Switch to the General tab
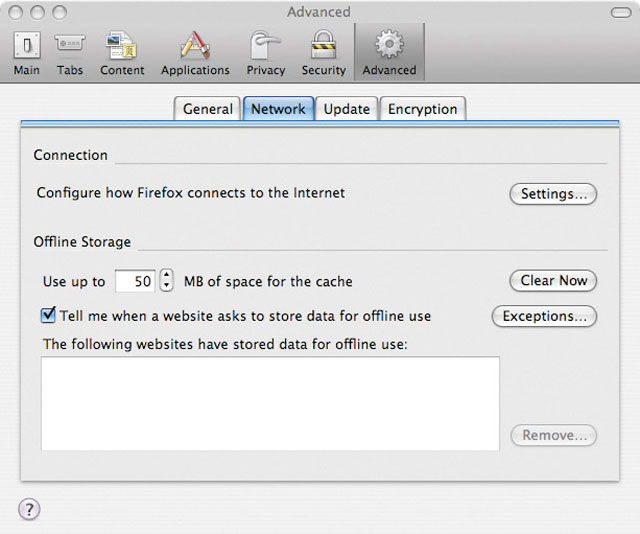 [x=207, y=109]
